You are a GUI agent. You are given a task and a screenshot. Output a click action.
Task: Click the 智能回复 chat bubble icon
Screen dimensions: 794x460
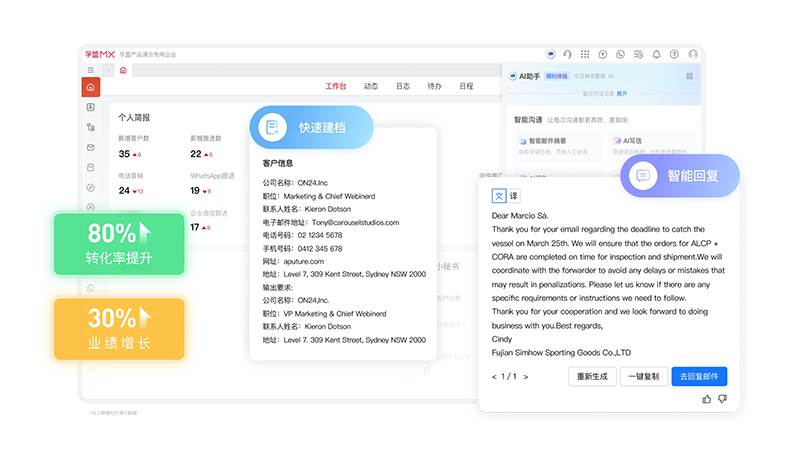coord(643,176)
